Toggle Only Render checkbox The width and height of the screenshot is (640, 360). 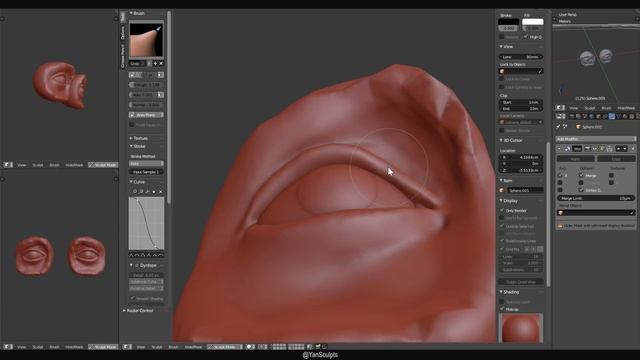(x=502, y=210)
